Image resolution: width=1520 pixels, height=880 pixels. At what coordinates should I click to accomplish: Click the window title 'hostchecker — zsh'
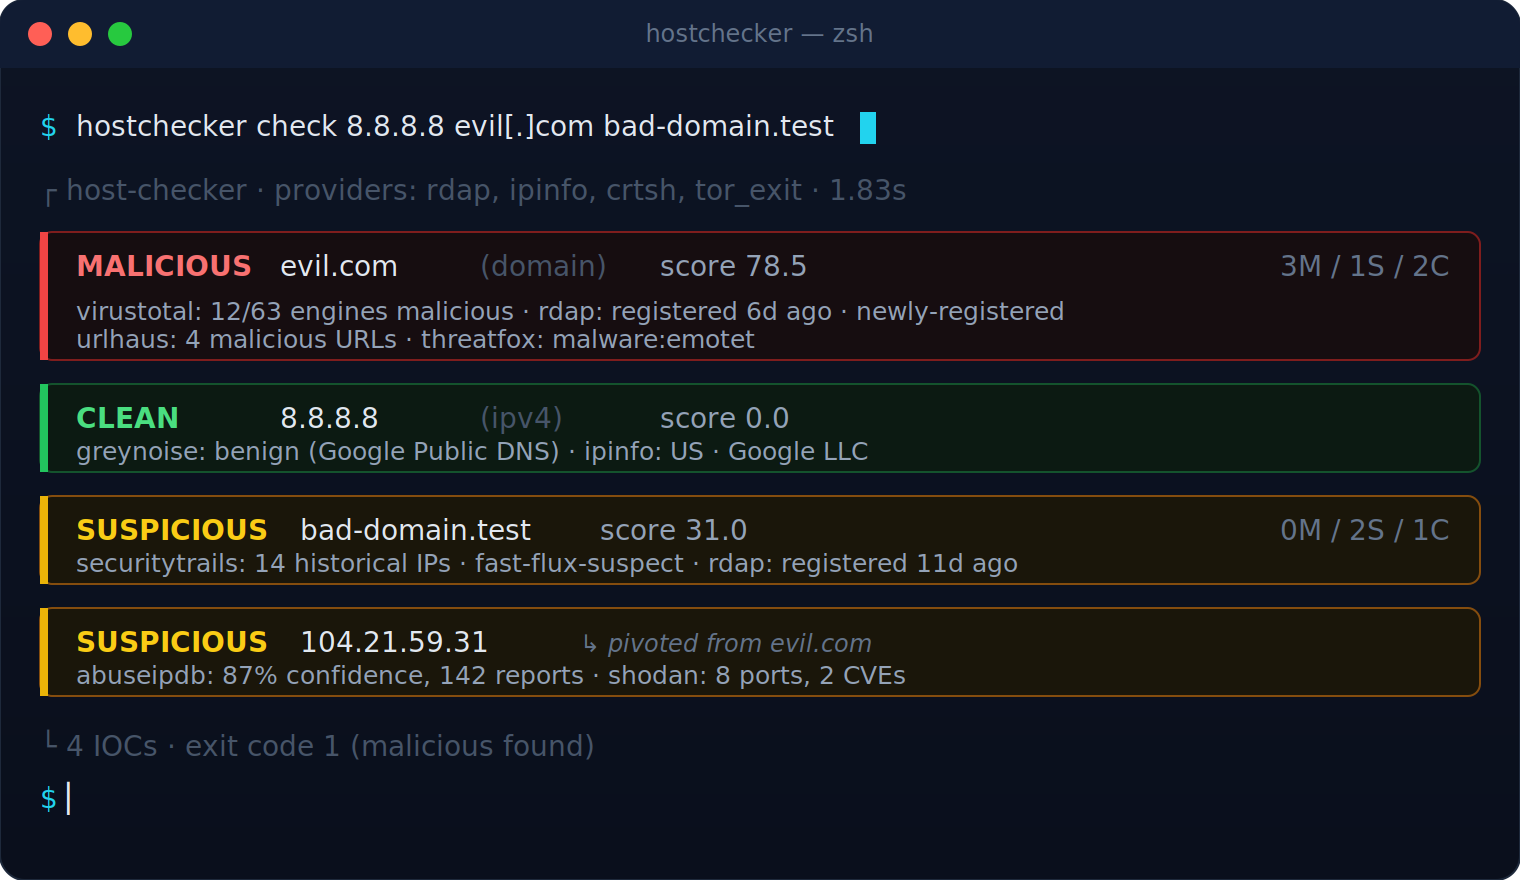(759, 34)
